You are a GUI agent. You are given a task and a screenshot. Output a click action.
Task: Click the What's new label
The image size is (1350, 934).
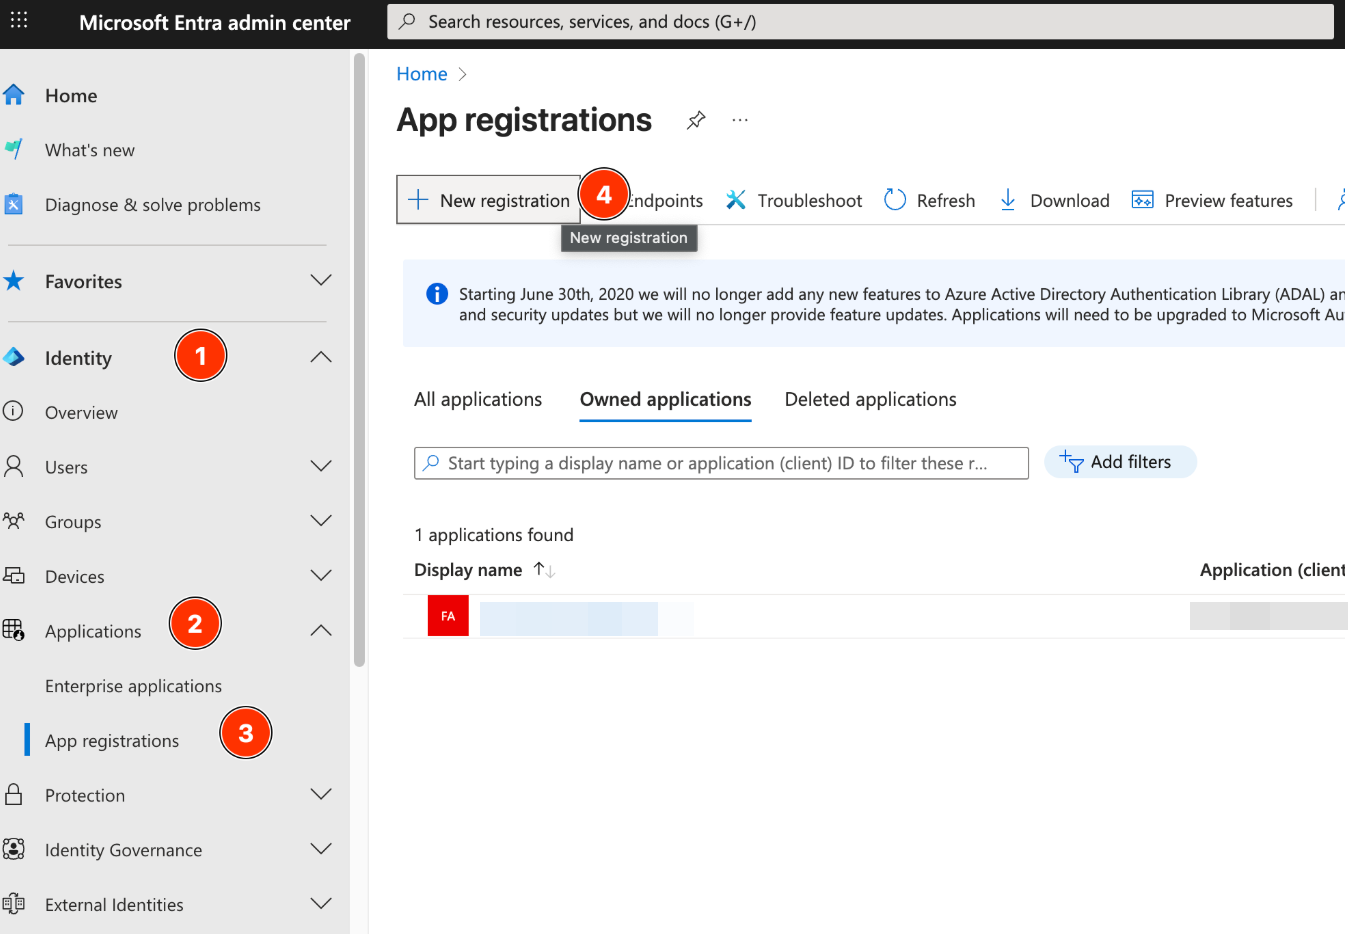point(90,150)
